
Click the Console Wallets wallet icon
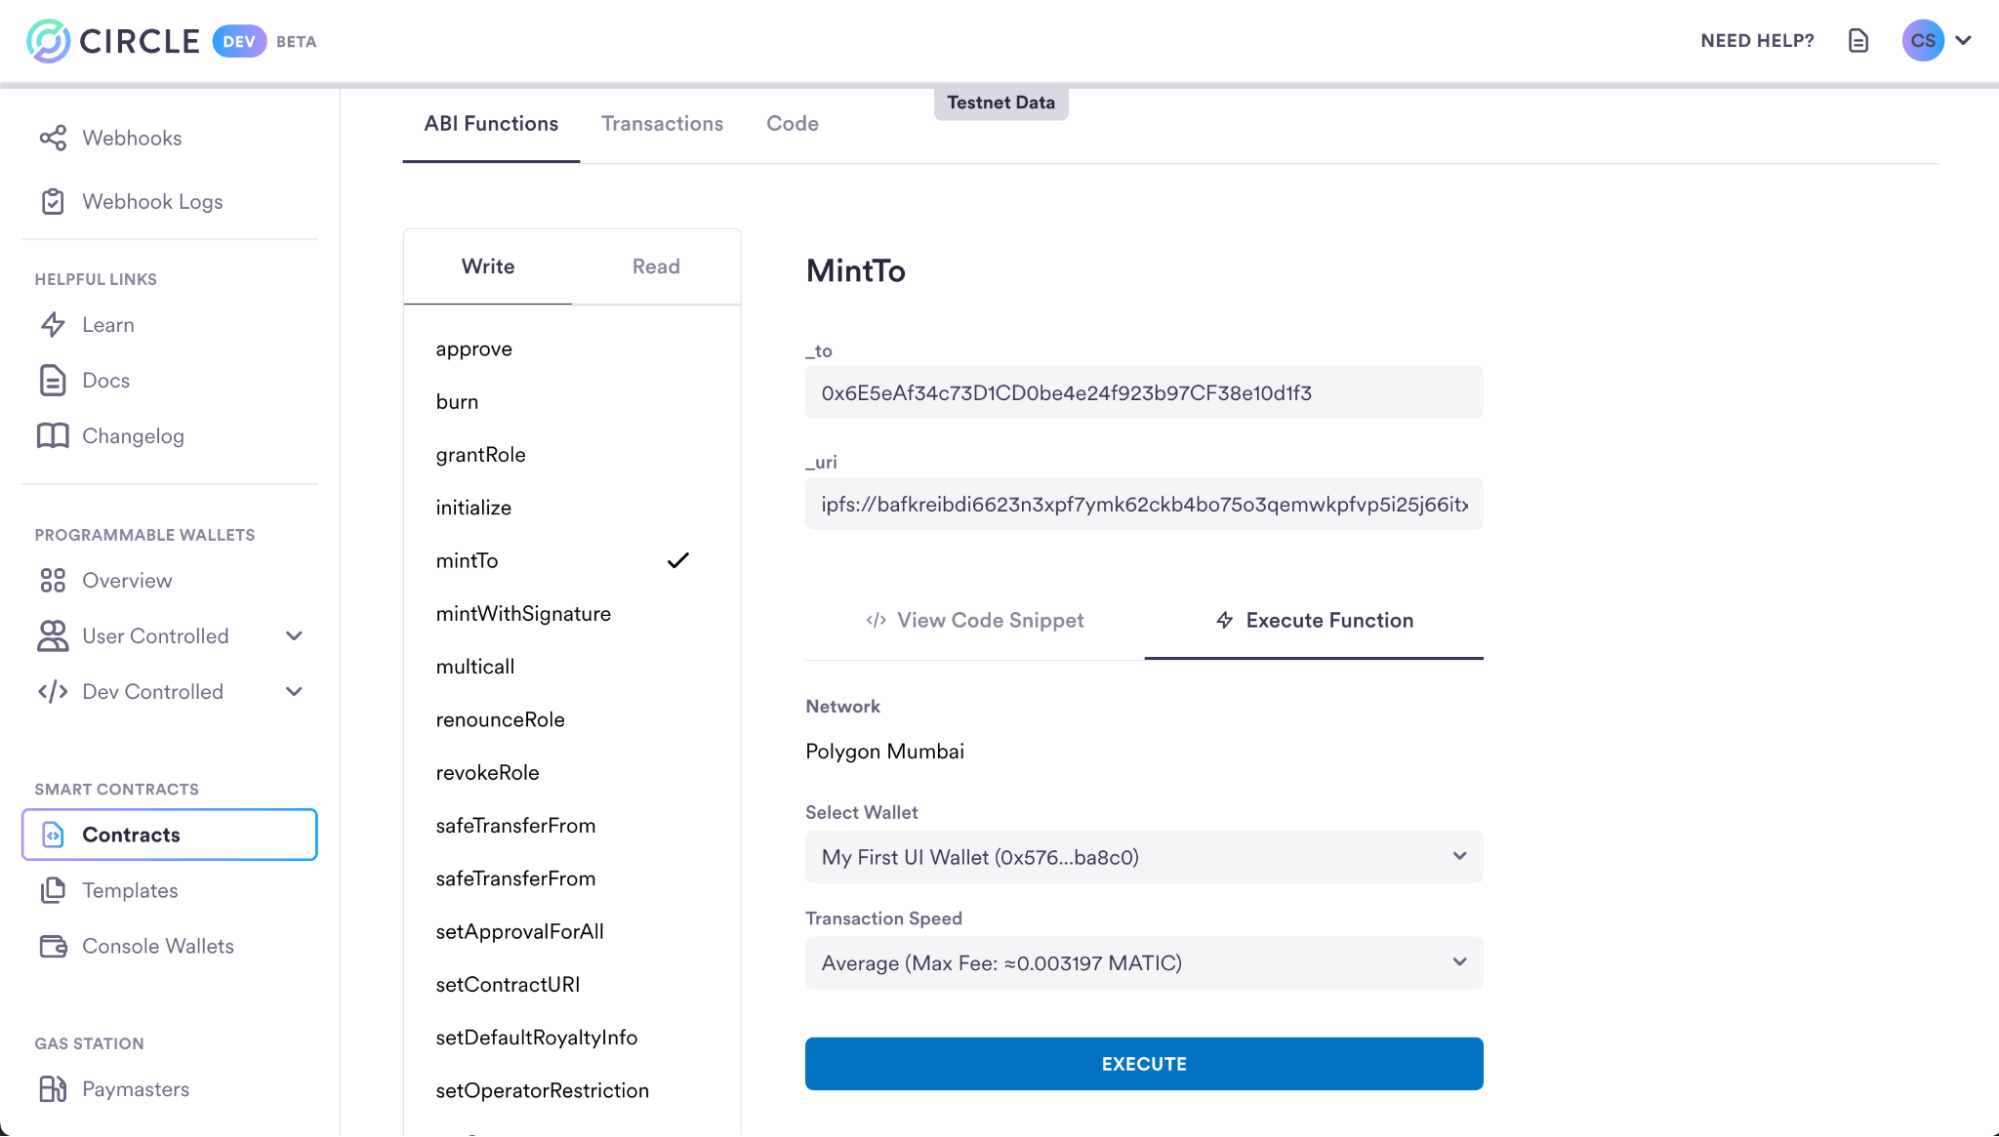coord(53,946)
